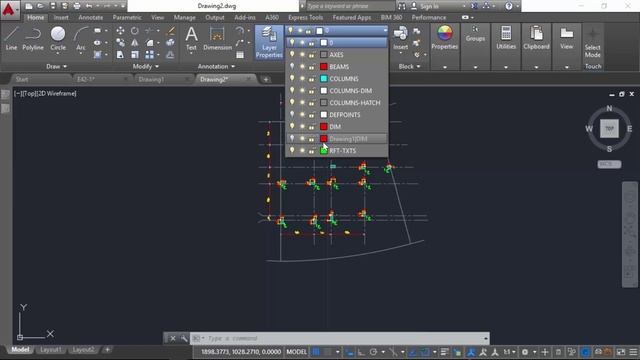This screenshot has height=360, width=640.
Task: Select the Arc tool
Action: point(81,39)
